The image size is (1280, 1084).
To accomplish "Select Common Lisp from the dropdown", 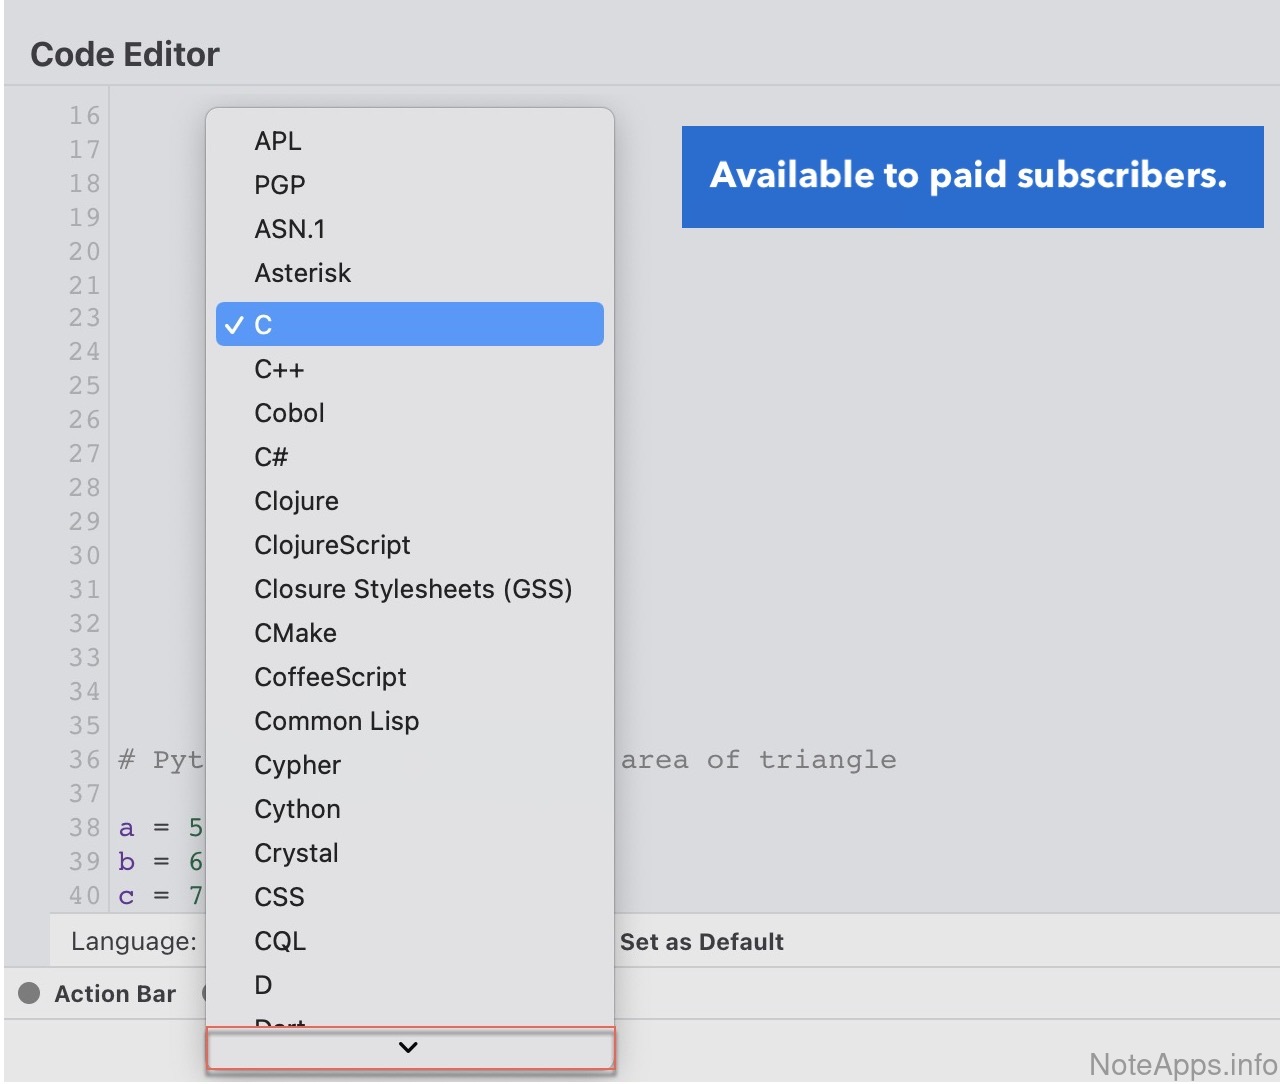I will tap(337, 721).
